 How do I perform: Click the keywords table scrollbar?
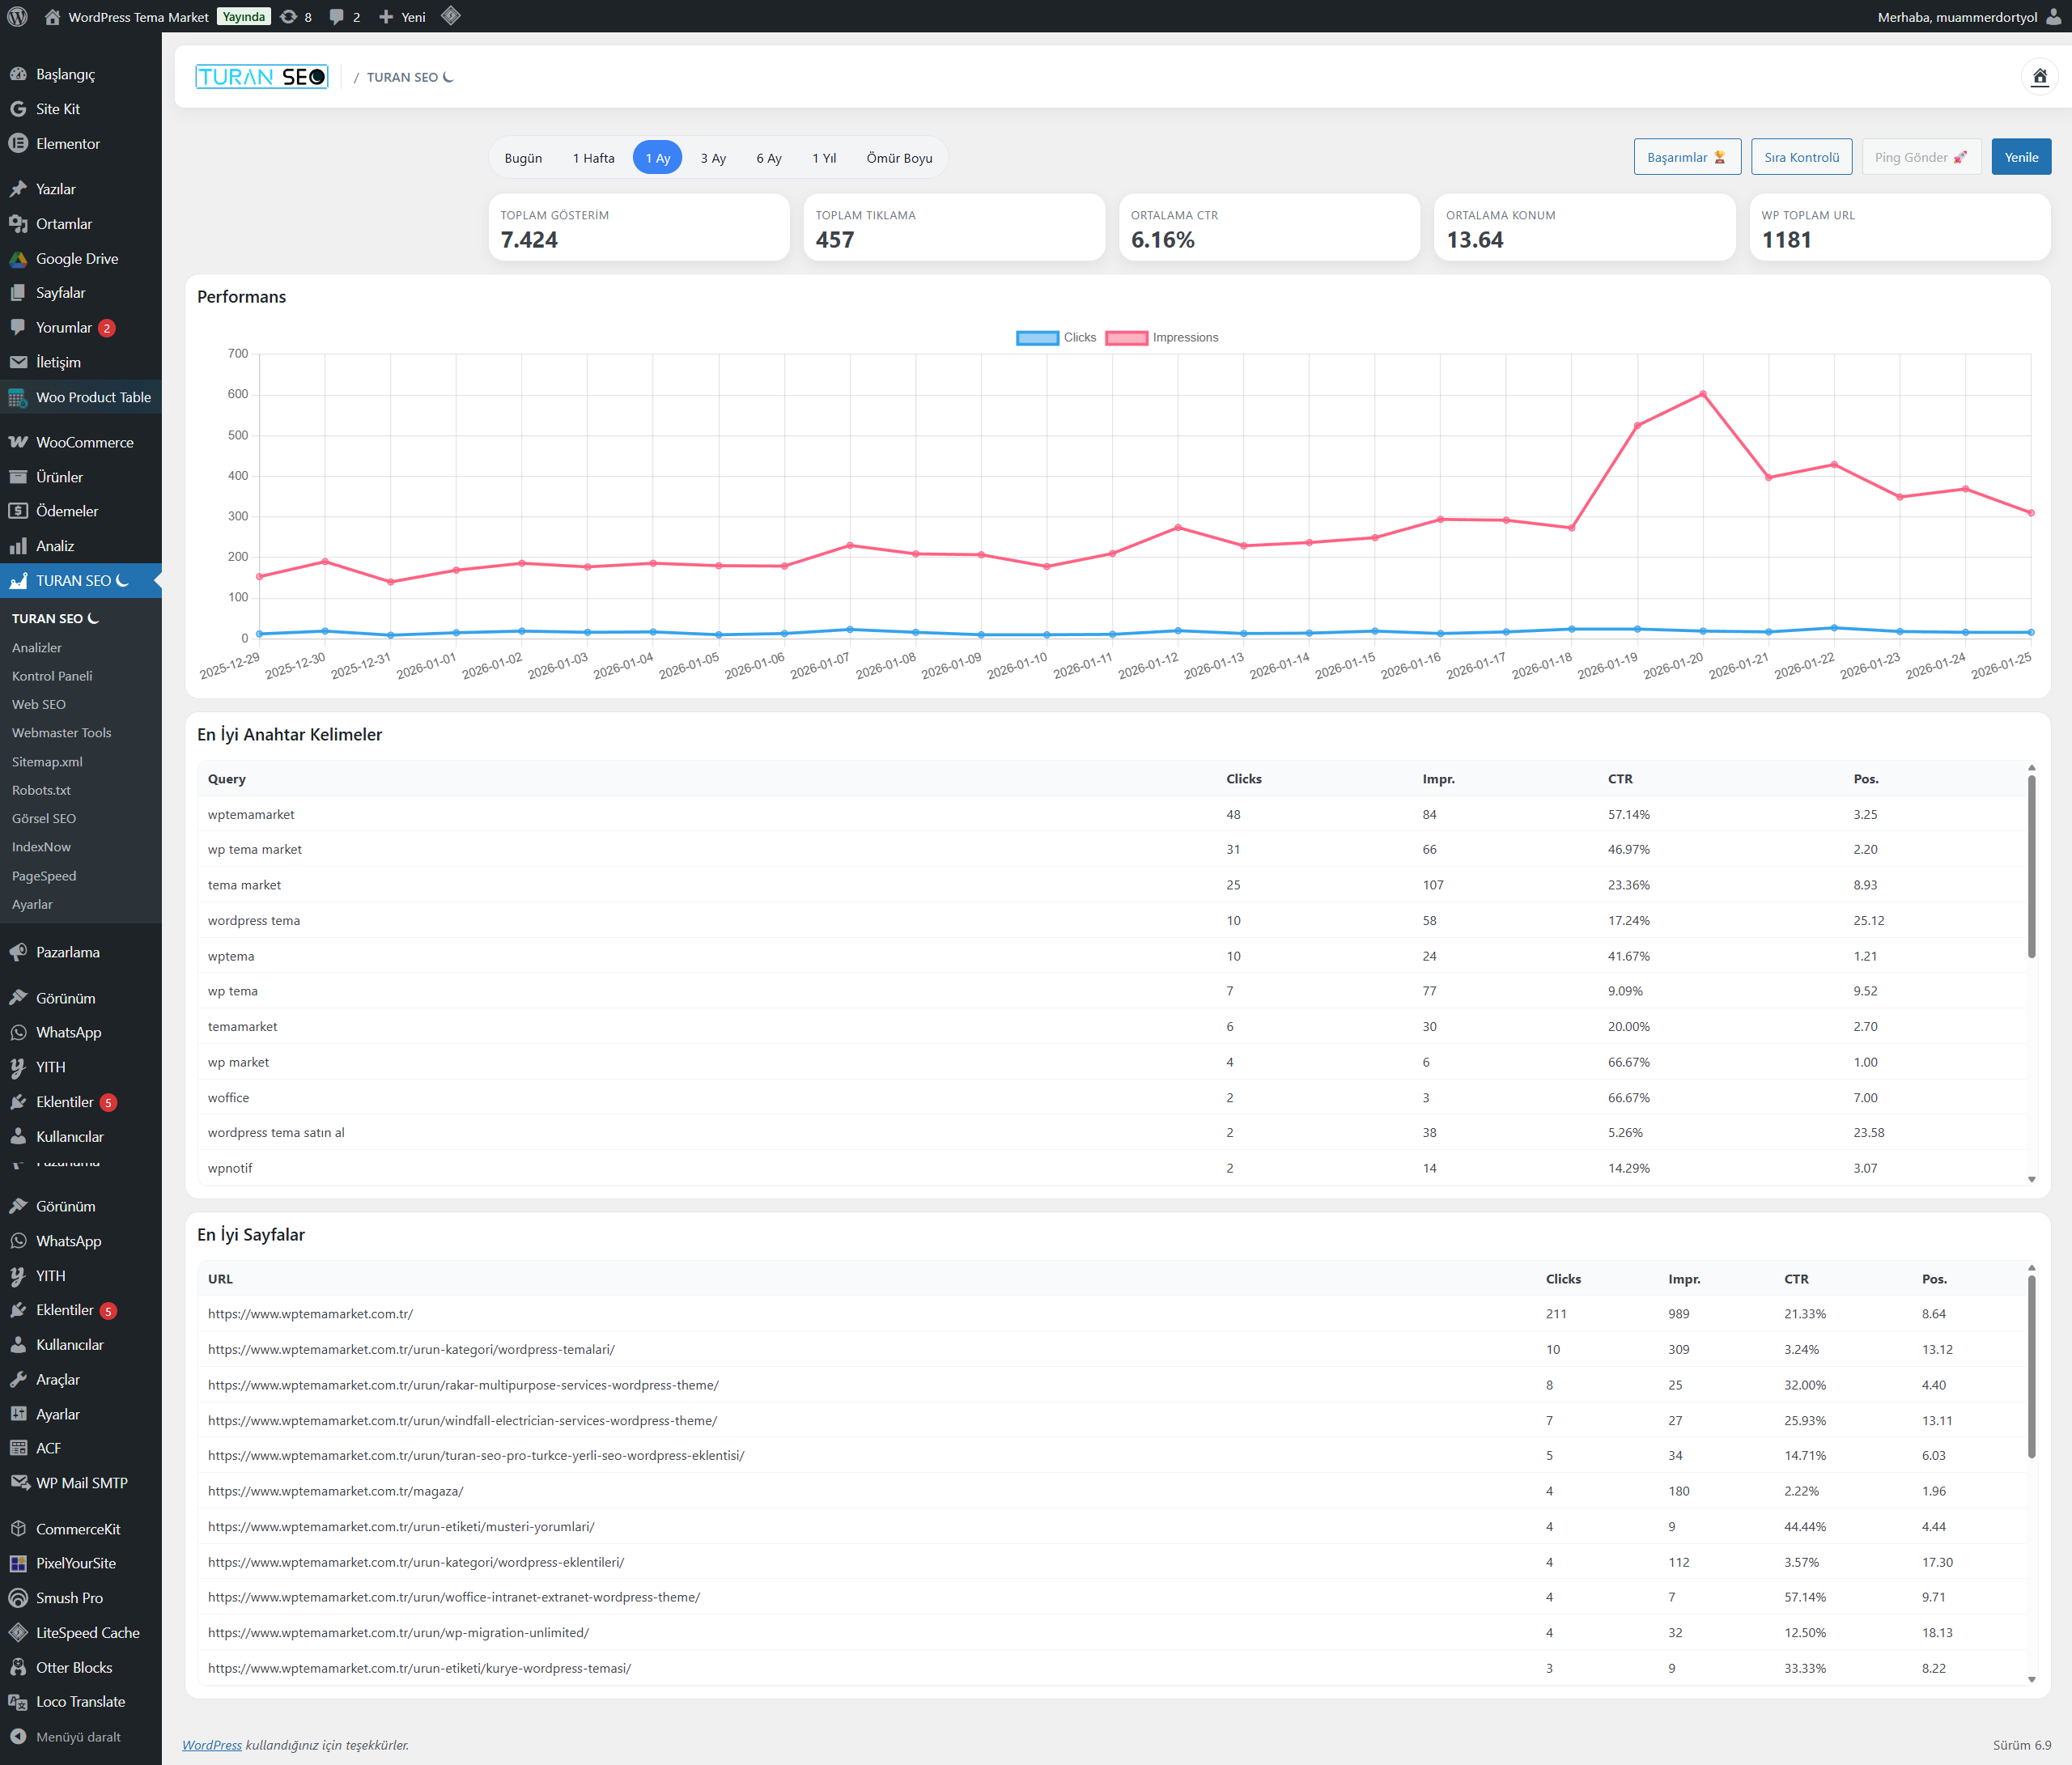[x=2031, y=866]
